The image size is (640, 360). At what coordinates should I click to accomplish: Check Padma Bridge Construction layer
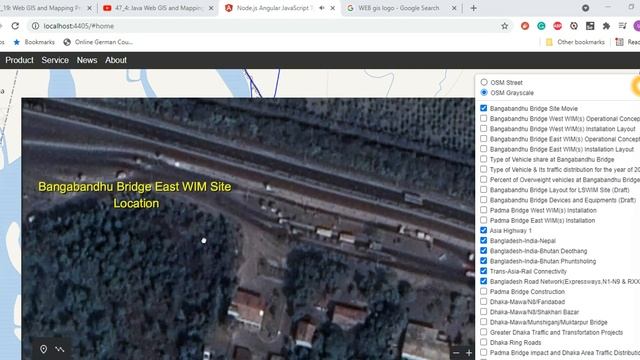pyautogui.click(x=484, y=291)
